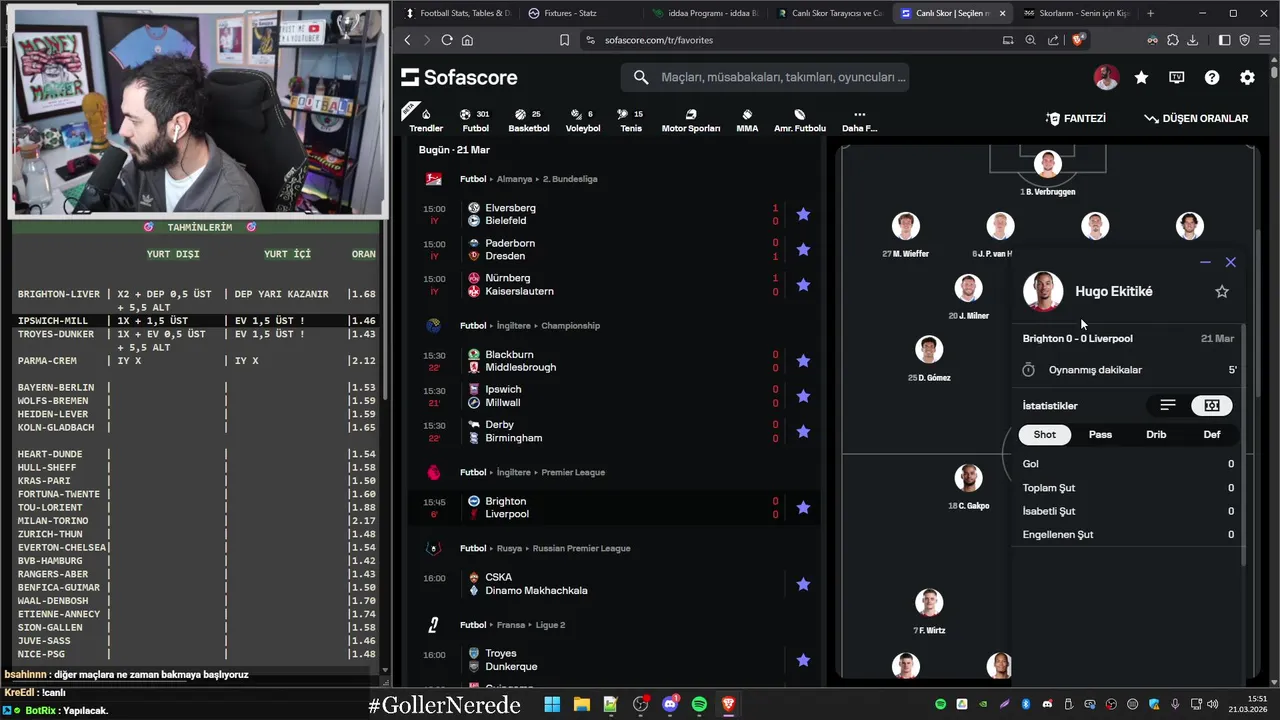This screenshot has height=720, width=1280.
Task: Unfavorite the Nürnberg–Kaiserslautern match star
Action: 803,285
